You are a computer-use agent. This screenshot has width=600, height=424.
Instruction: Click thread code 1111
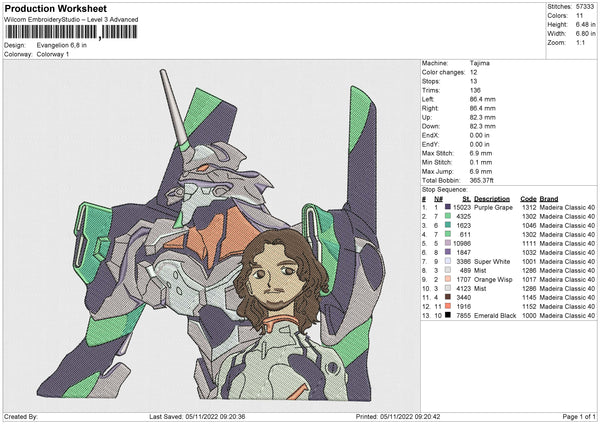(x=529, y=243)
